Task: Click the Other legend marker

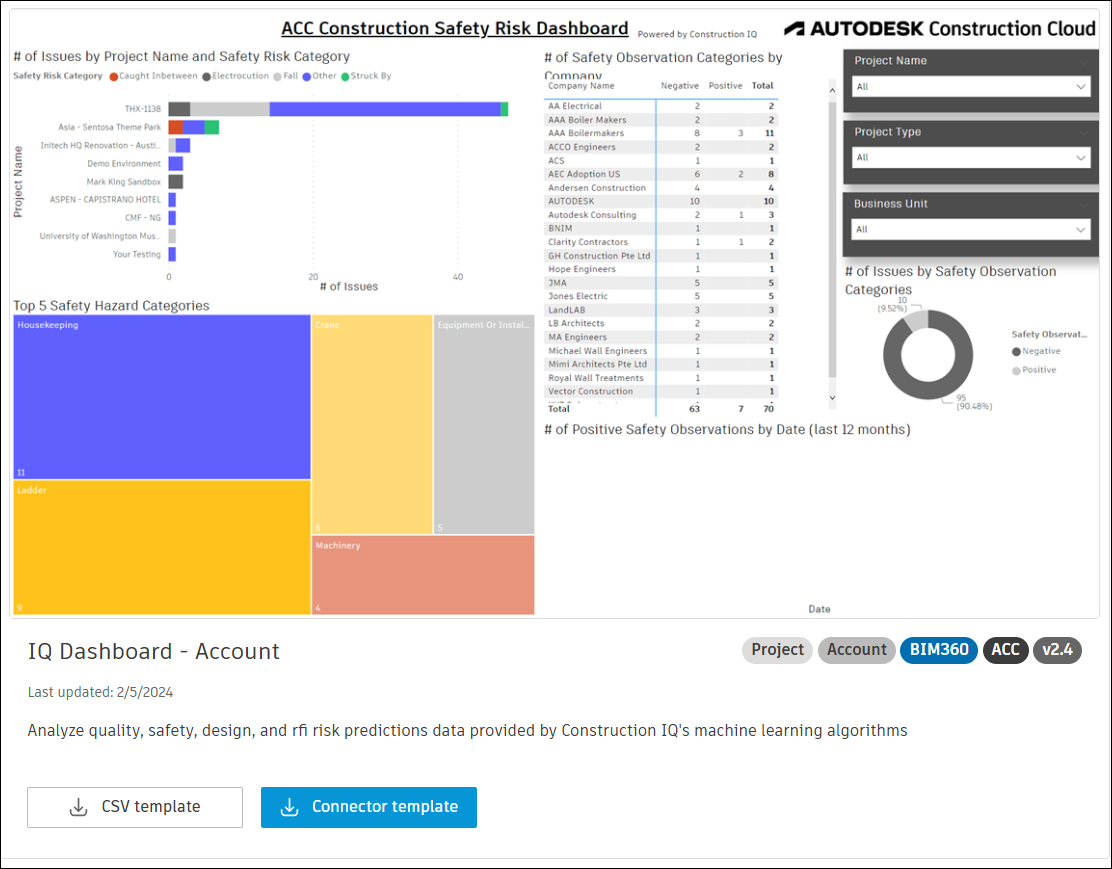Action: click(307, 77)
